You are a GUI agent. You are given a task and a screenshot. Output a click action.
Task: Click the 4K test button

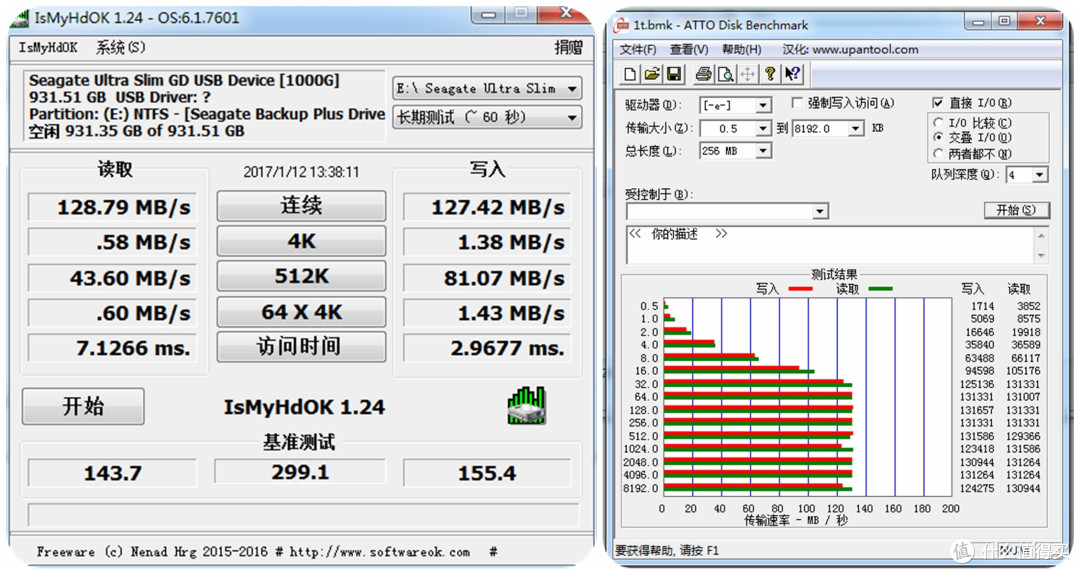[301, 241]
